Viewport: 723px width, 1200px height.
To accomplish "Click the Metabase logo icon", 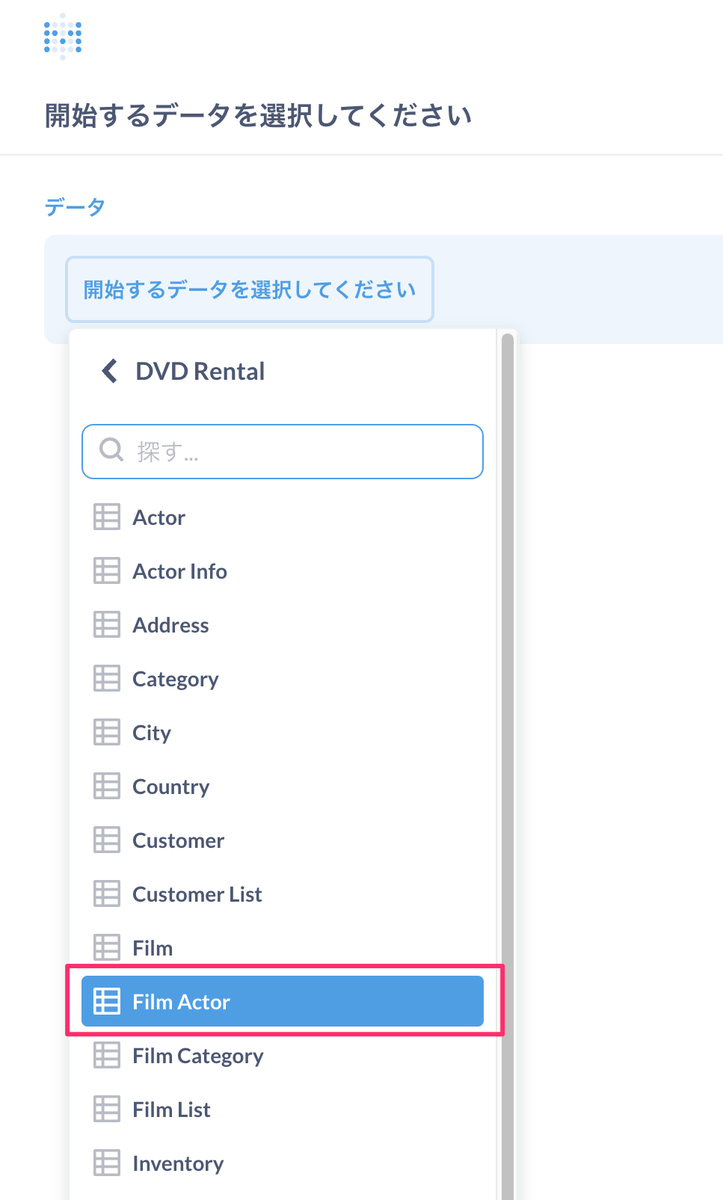I will [63, 37].
